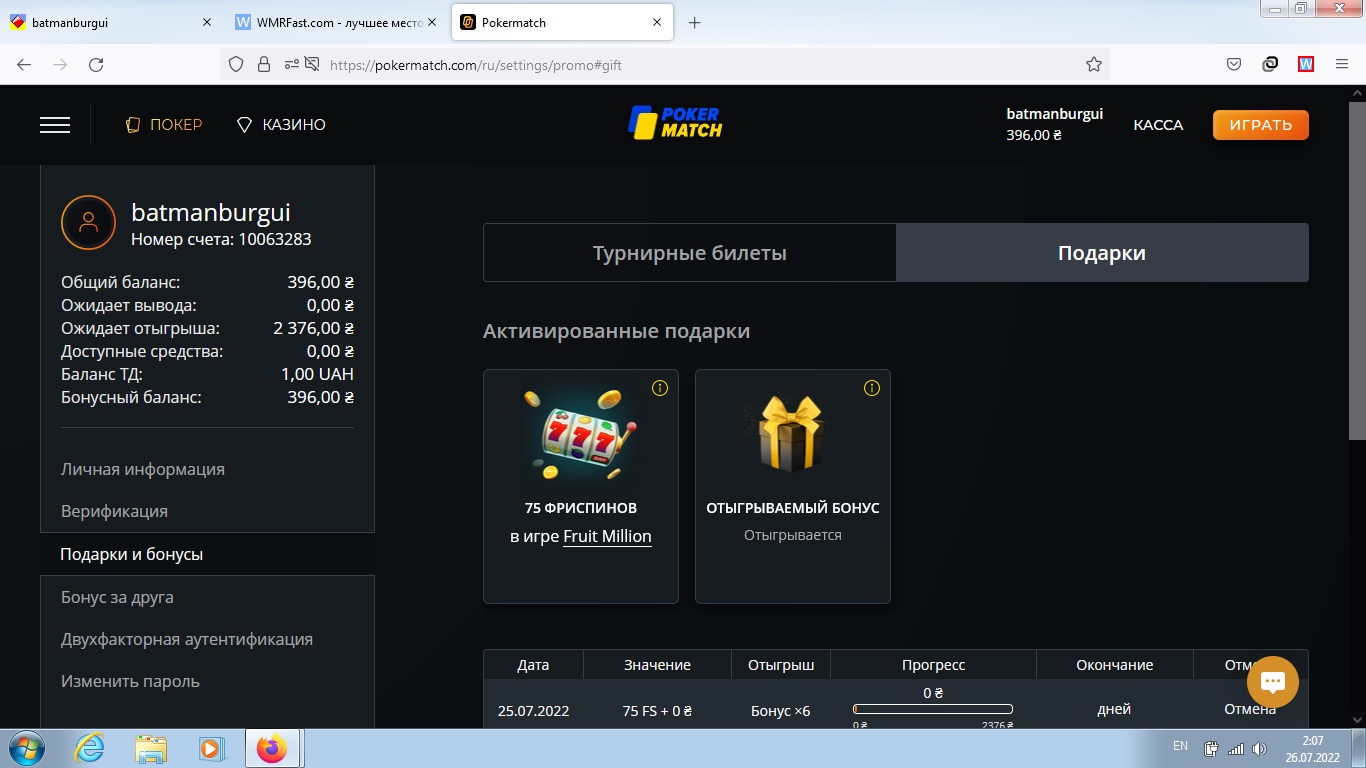The width and height of the screenshot is (1366, 768).
Task: Open a new browser tab
Action: [x=695, y=22]
